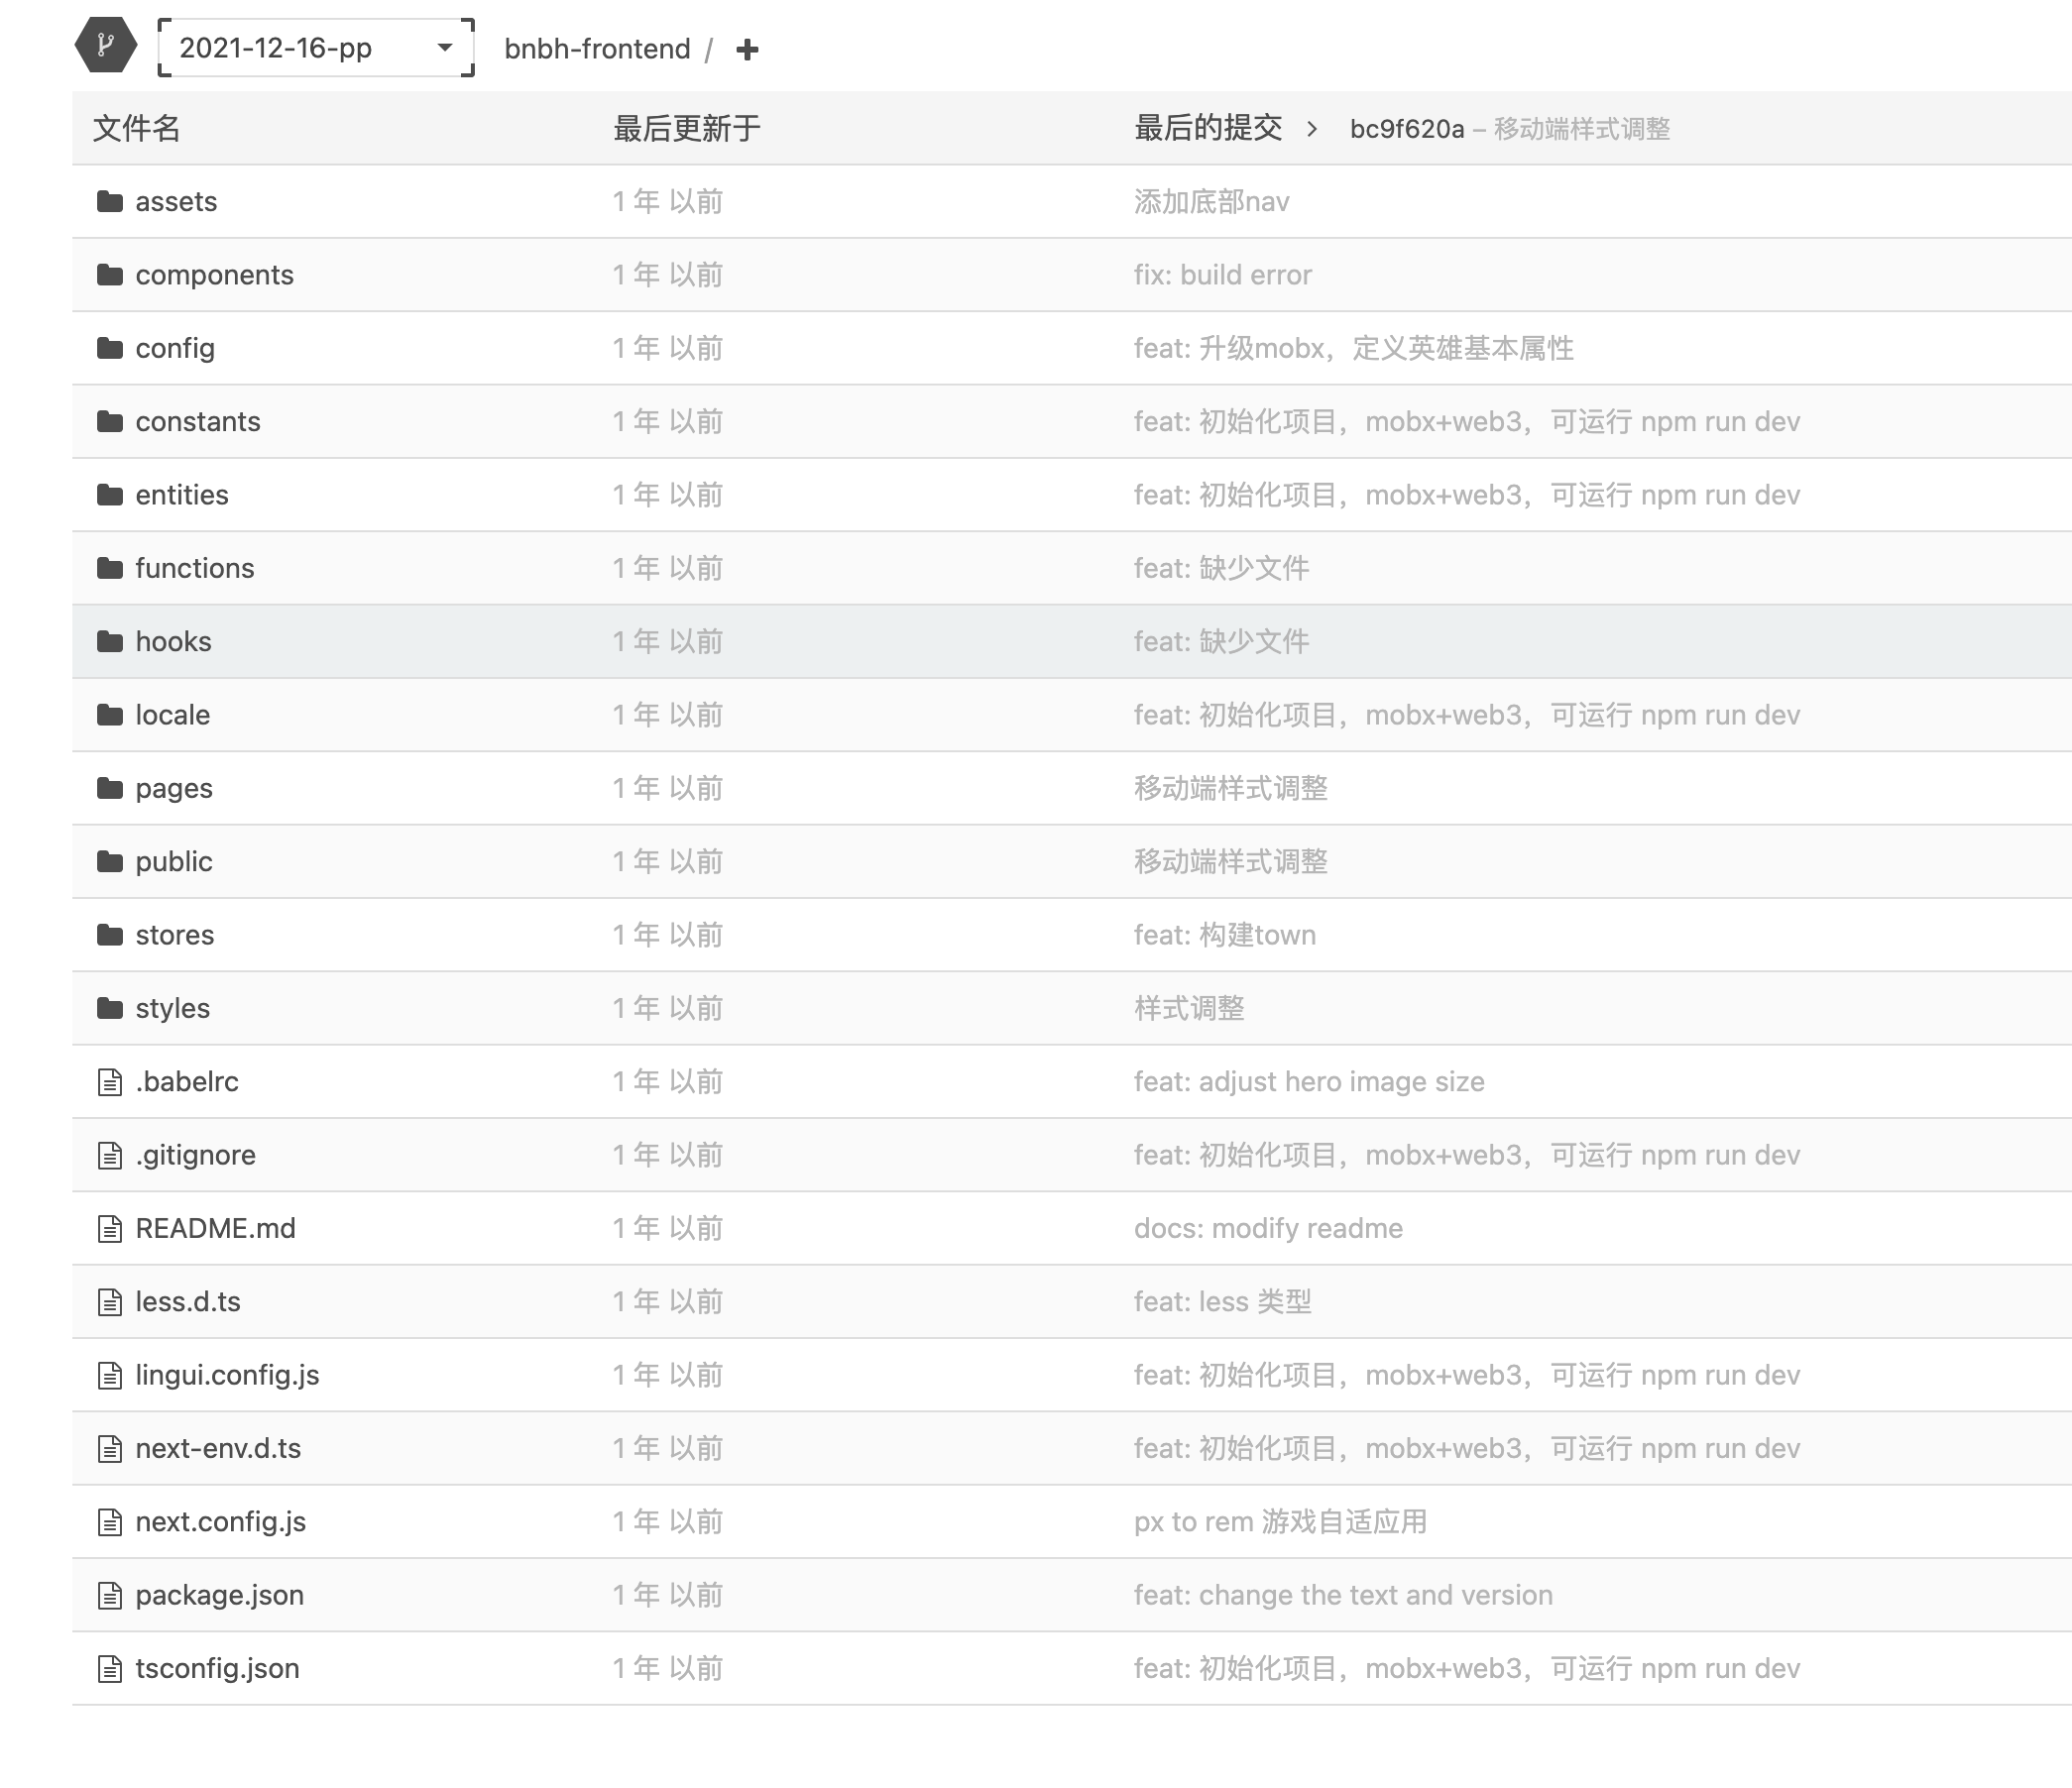
Task: Click the README.md file icon
Action: click(110, 1228)
